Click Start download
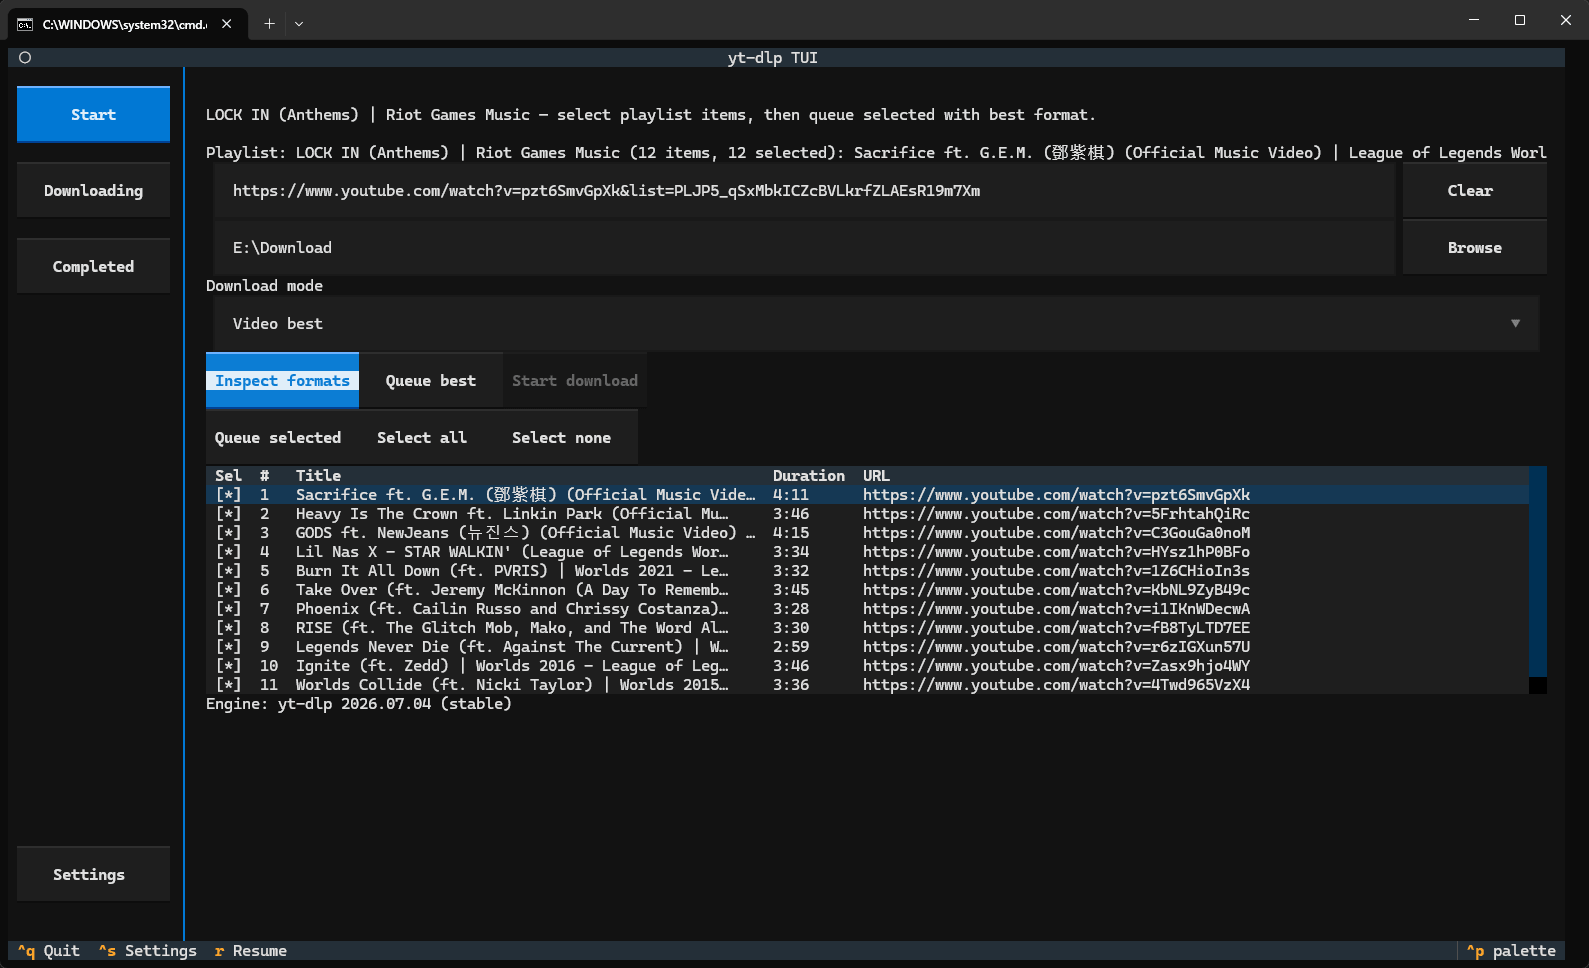The height and width of the screenshot is (968, 1589). pyautogui.click(x=574, y=380)
